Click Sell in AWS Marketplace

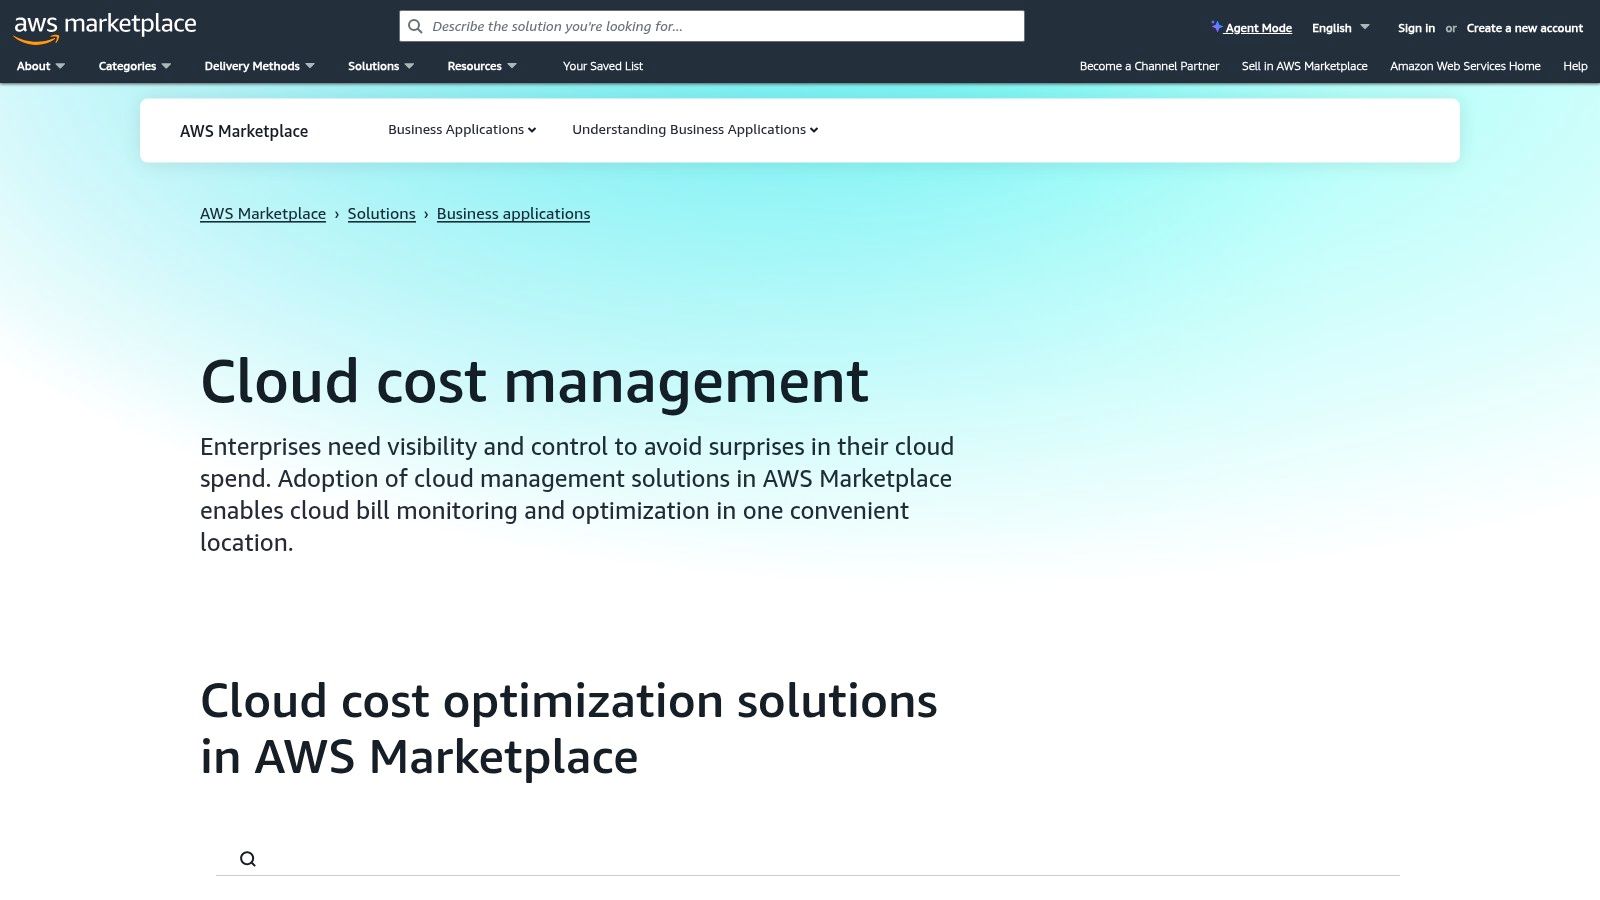1304,66
